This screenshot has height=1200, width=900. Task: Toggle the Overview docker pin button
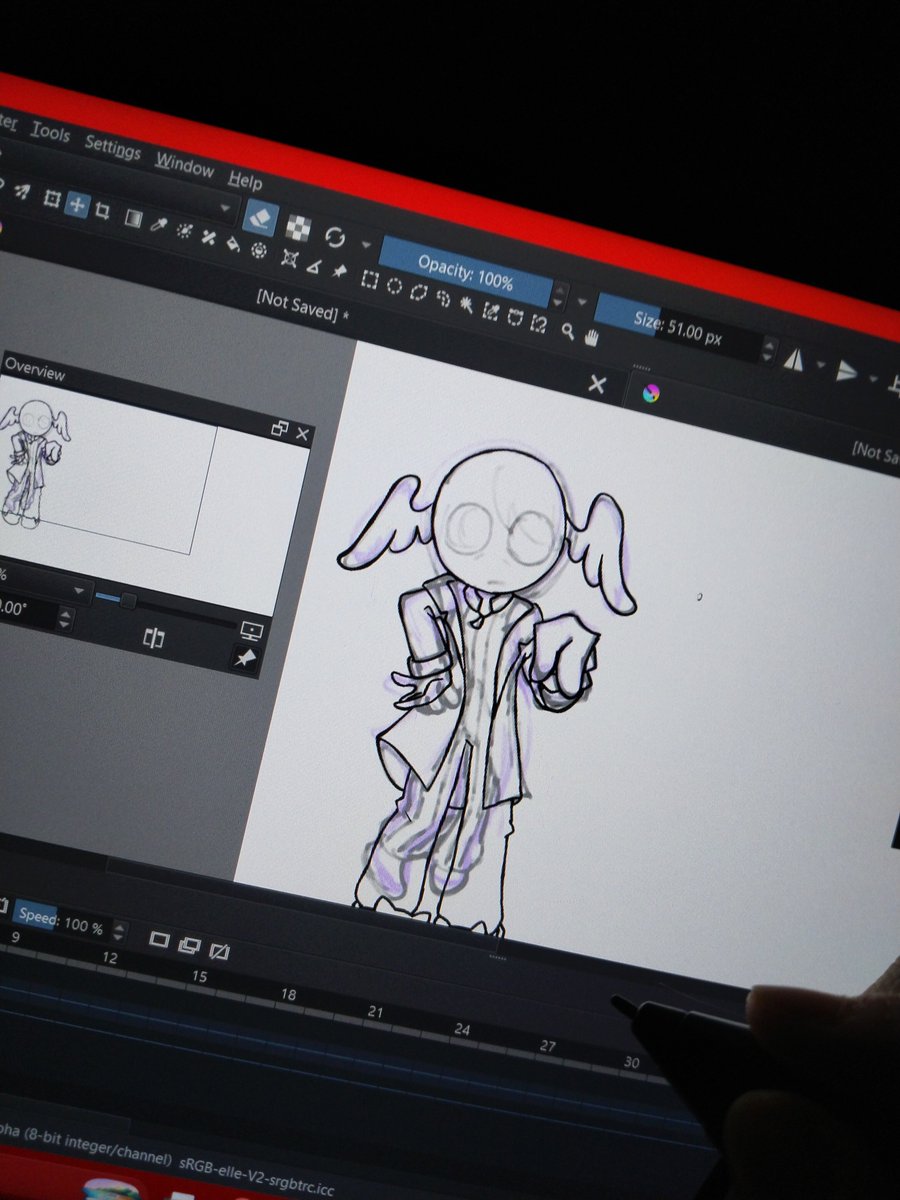[244, 658]
